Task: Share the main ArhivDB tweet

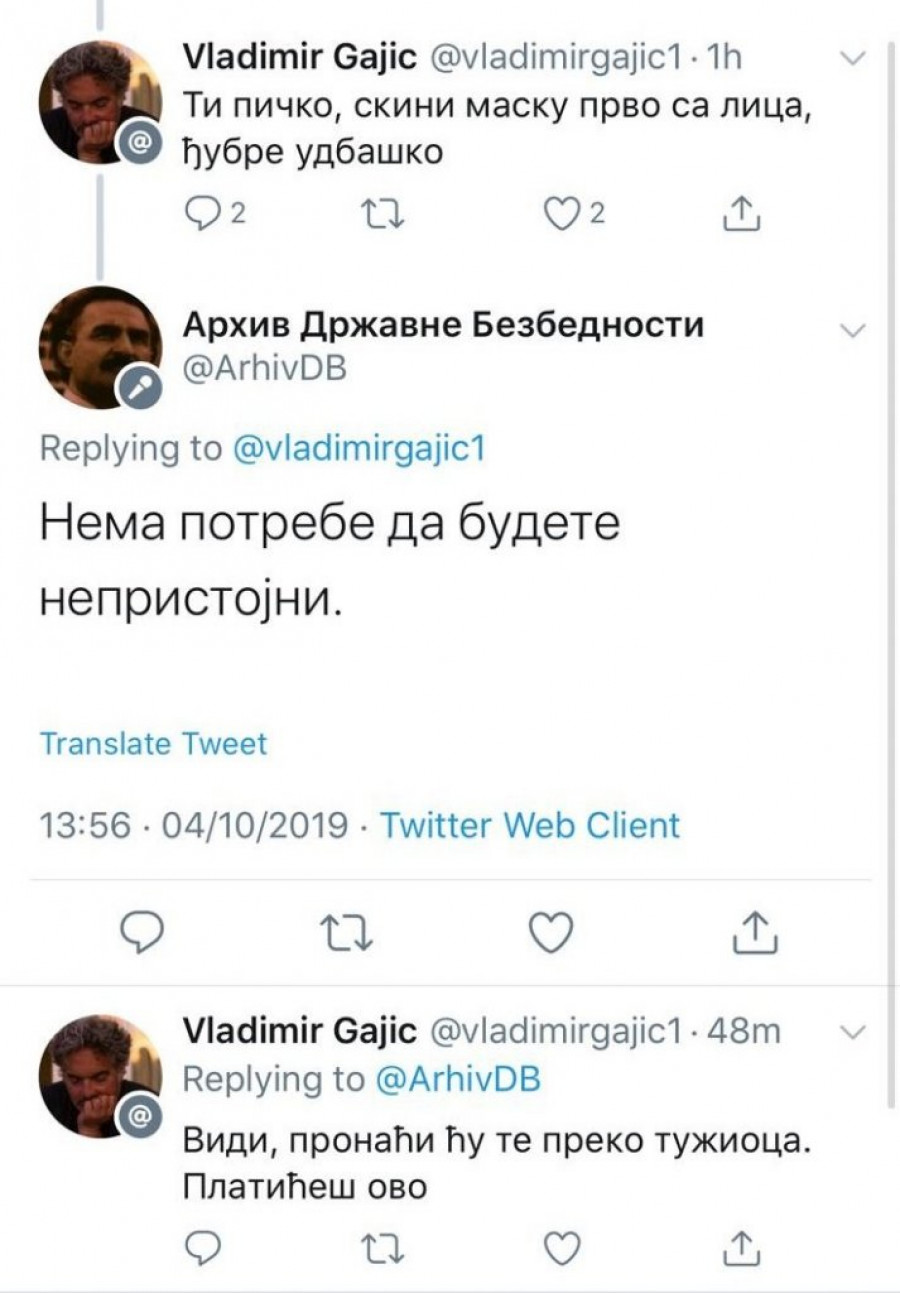Action: coord(750,933)
